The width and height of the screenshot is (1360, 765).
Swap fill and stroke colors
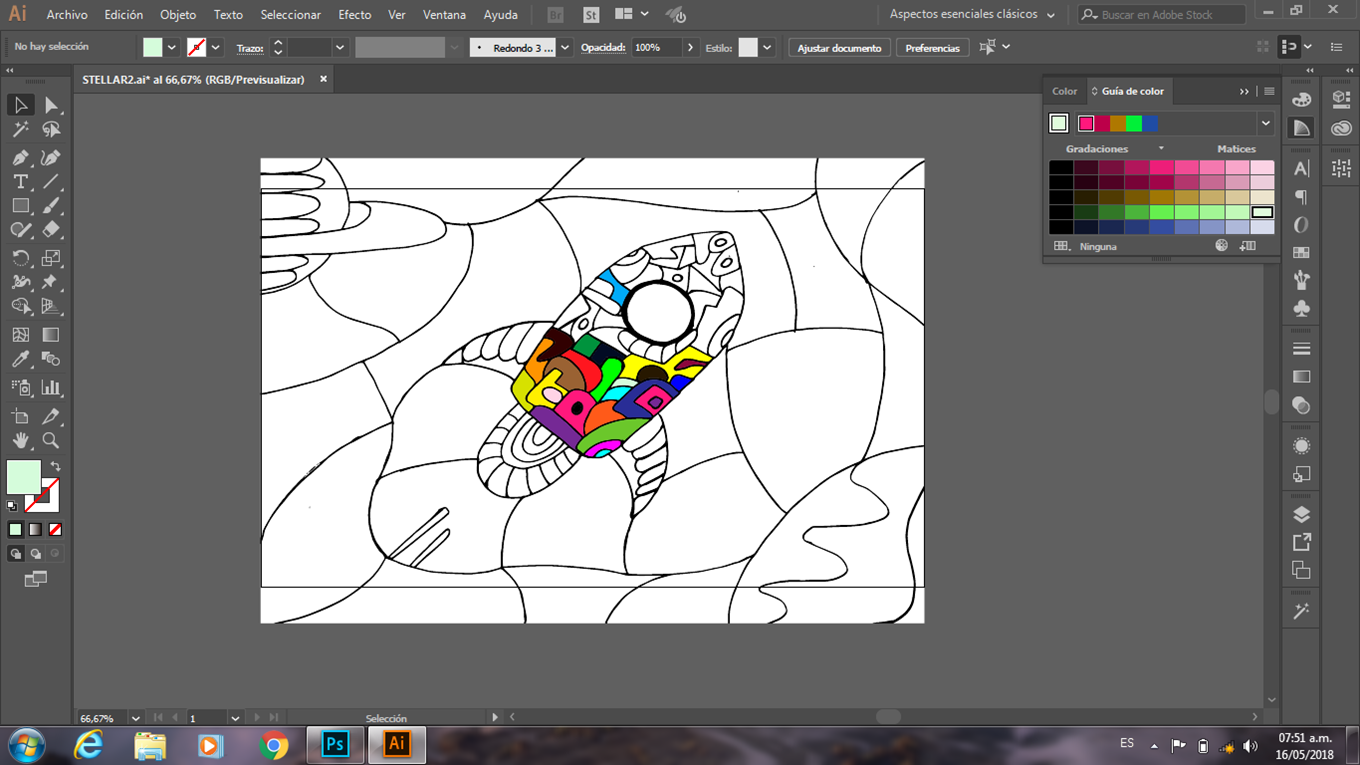[56, 466]
